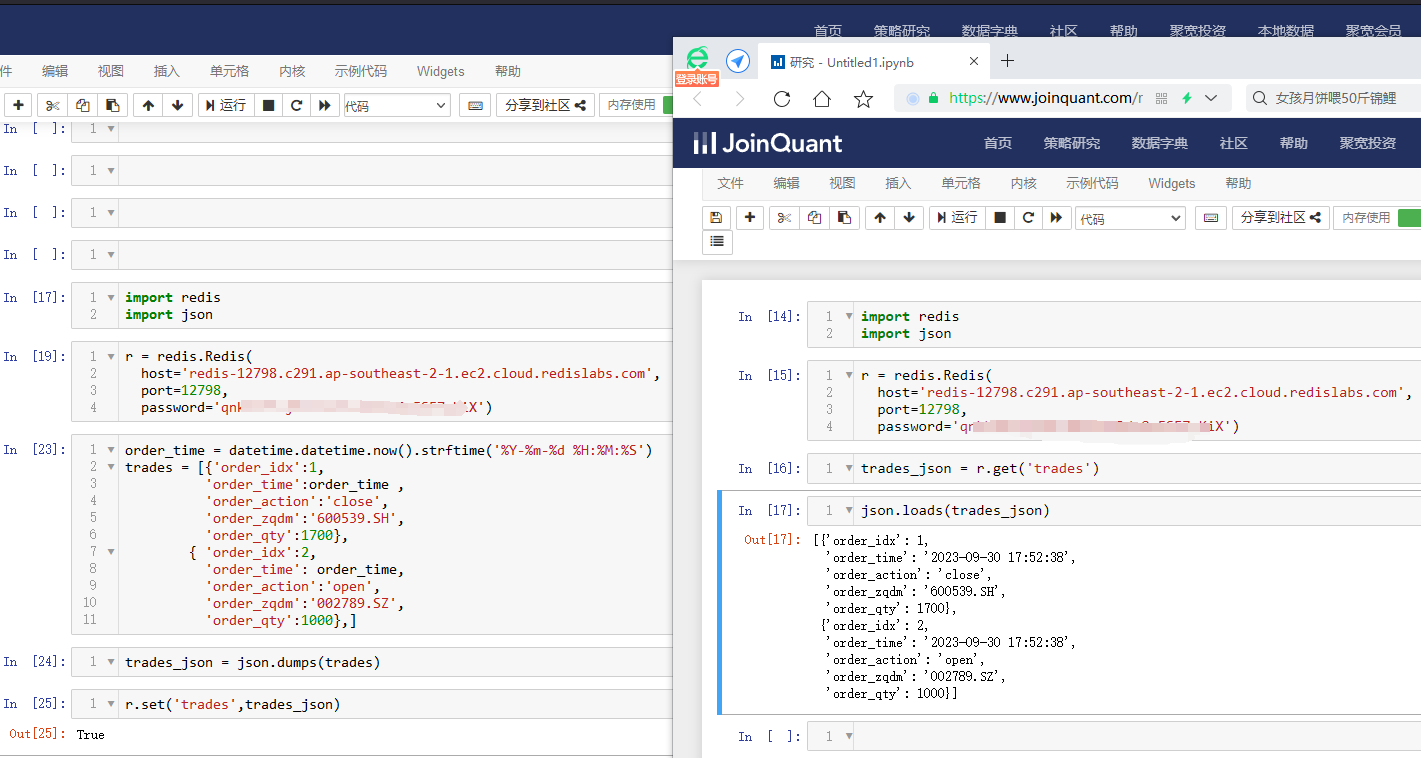Click JoinQuant logo in browser page

768,143
